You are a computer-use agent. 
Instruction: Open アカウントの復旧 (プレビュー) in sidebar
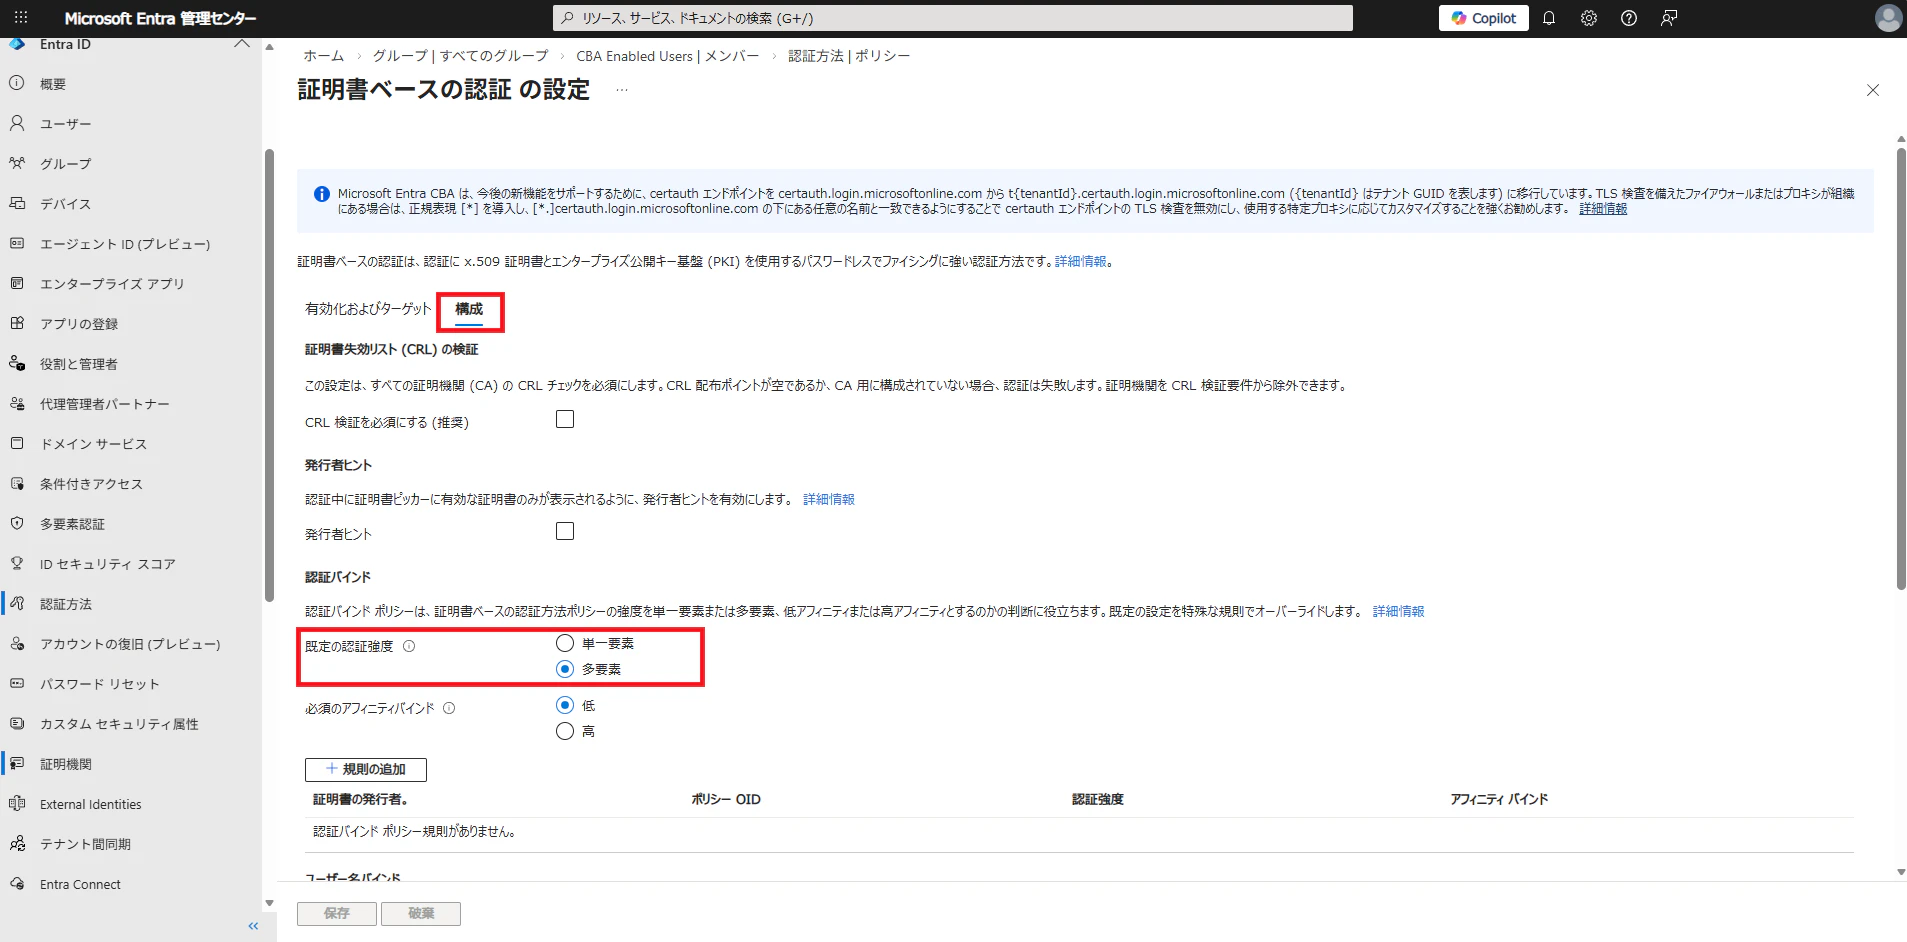pos(130,644)
